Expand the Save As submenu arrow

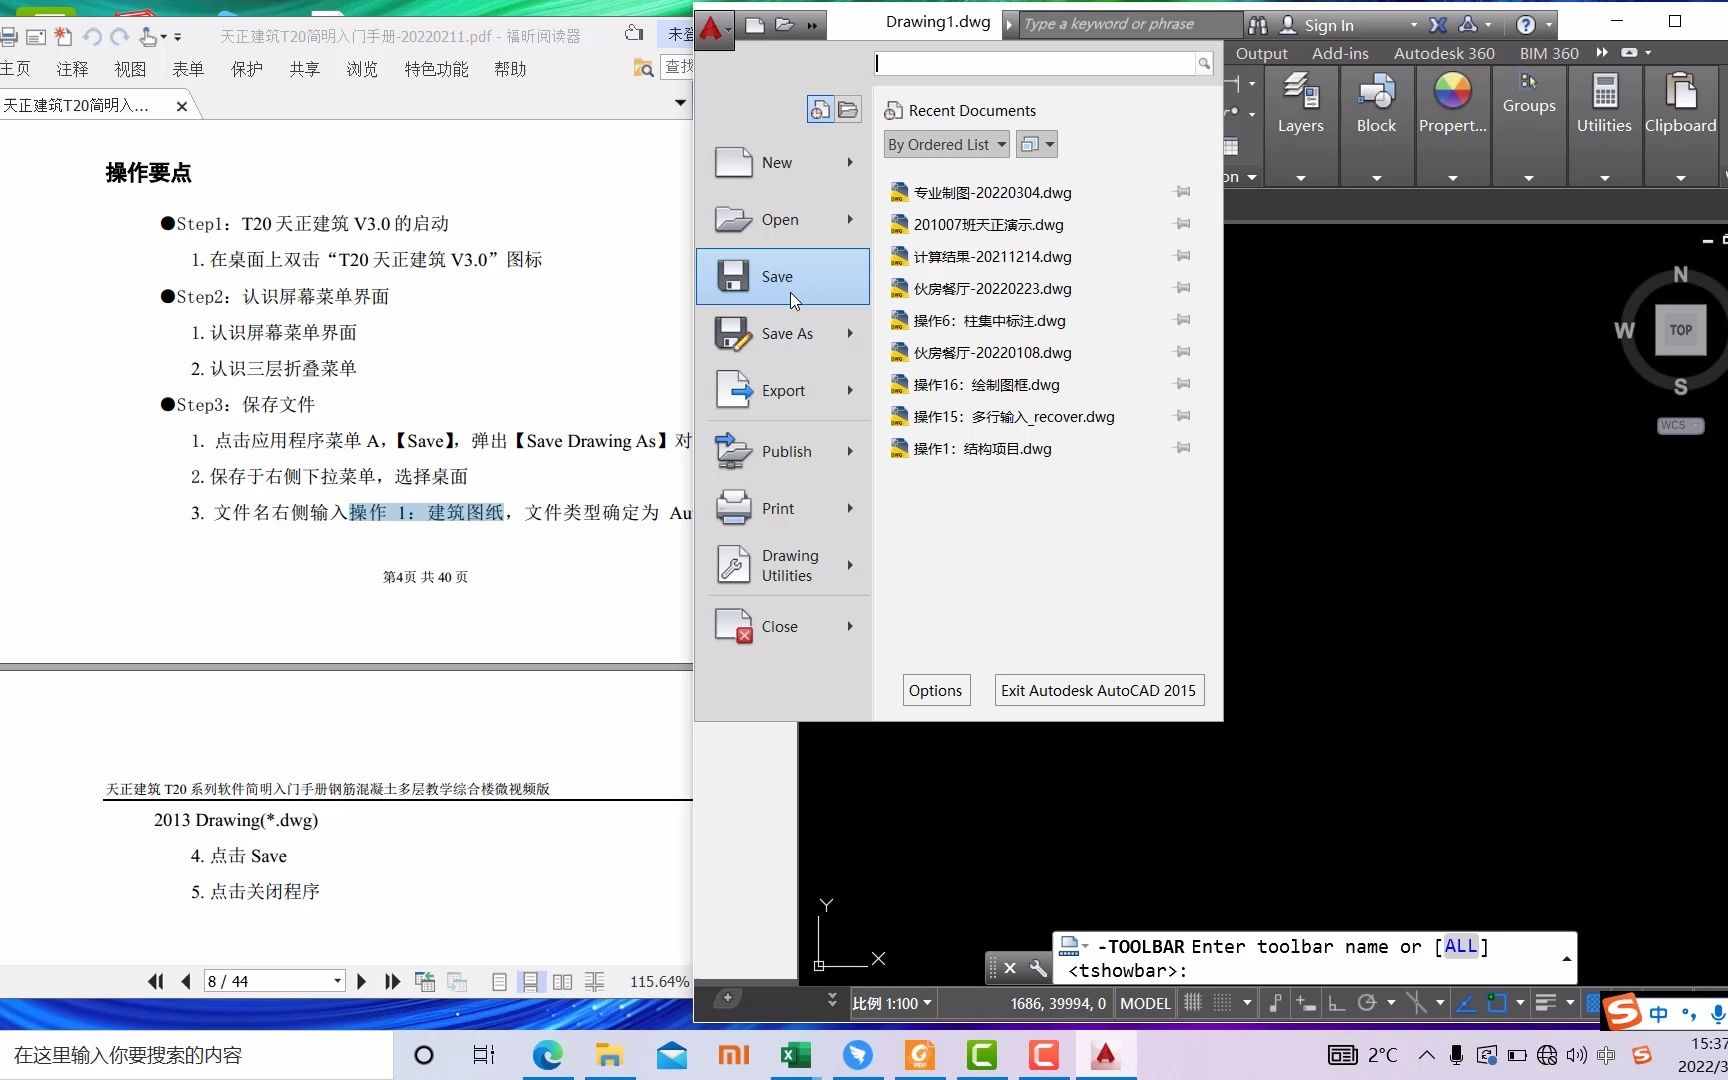(851, 334)
